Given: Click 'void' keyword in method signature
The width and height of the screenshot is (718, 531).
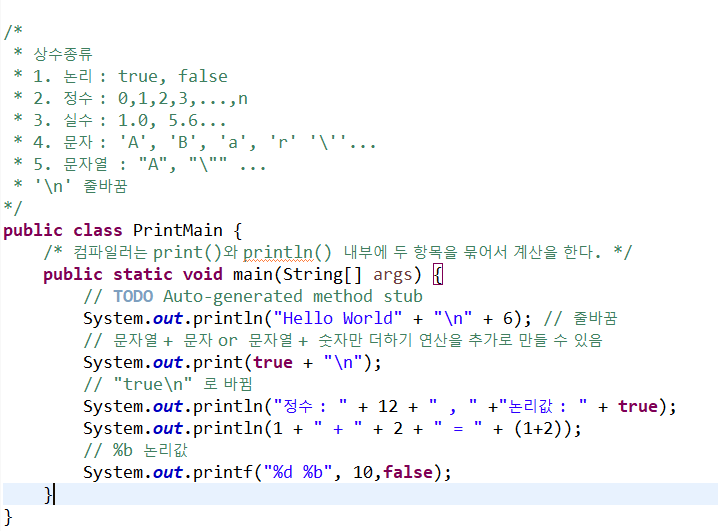Looking at the screenshot, I should (202, 275).
